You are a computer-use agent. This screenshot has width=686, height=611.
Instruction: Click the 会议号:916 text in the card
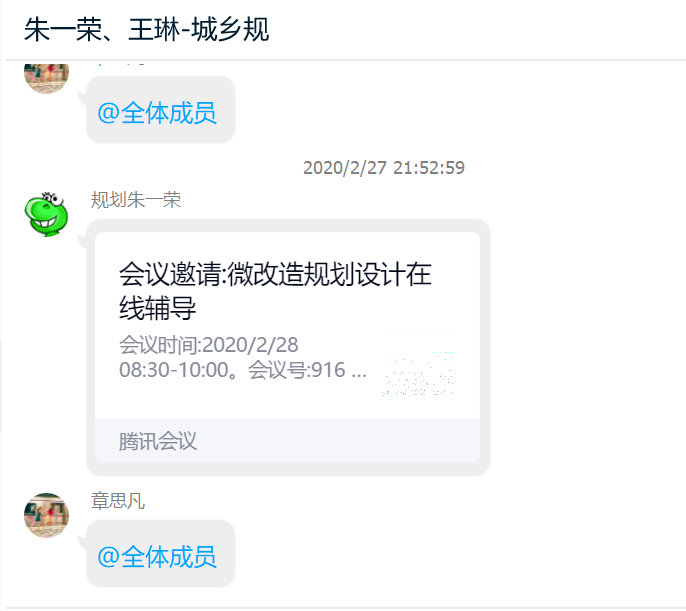click(297, 370)
